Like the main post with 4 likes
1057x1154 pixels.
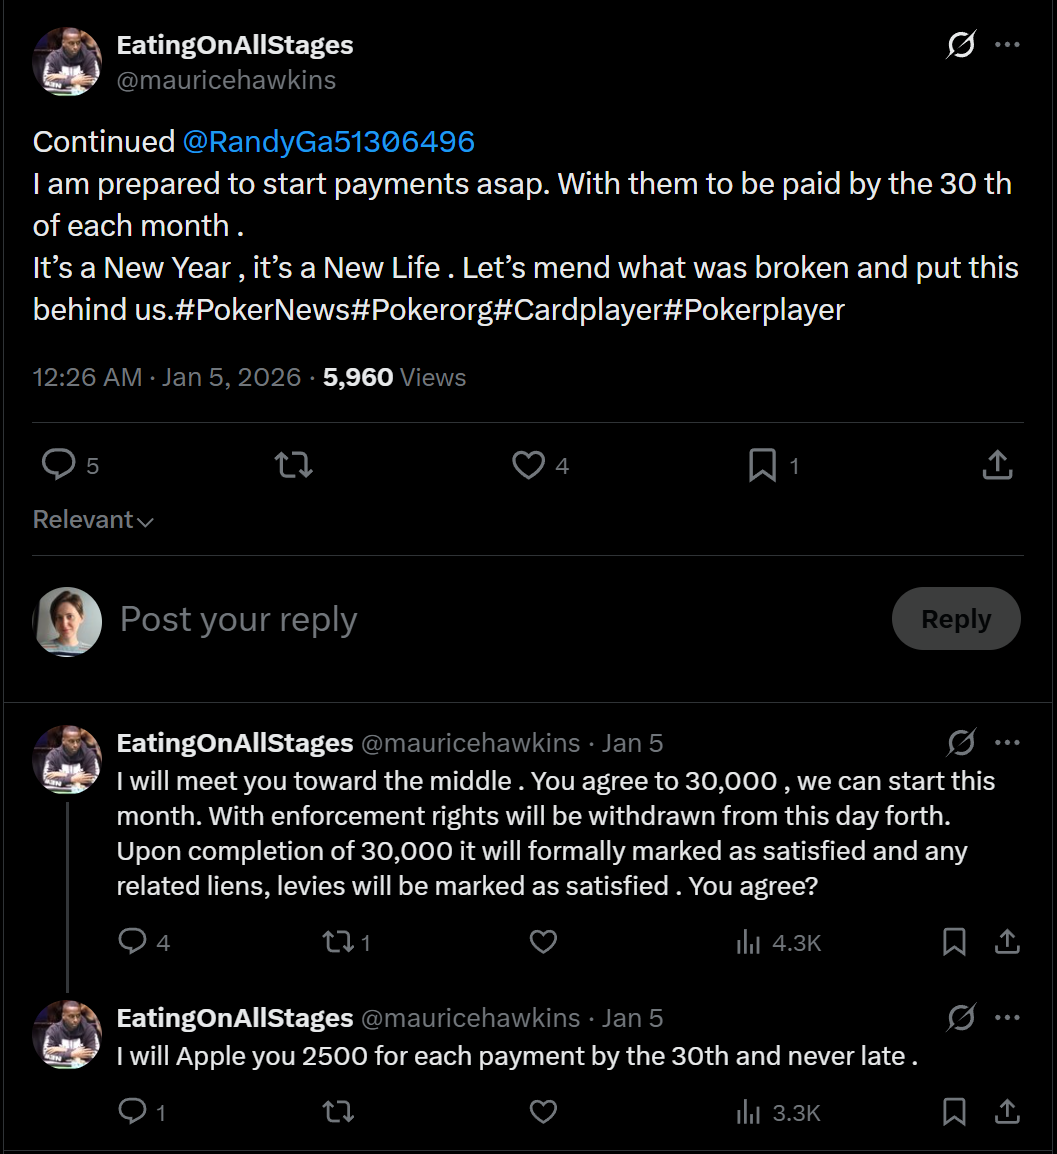click(528, 464)
